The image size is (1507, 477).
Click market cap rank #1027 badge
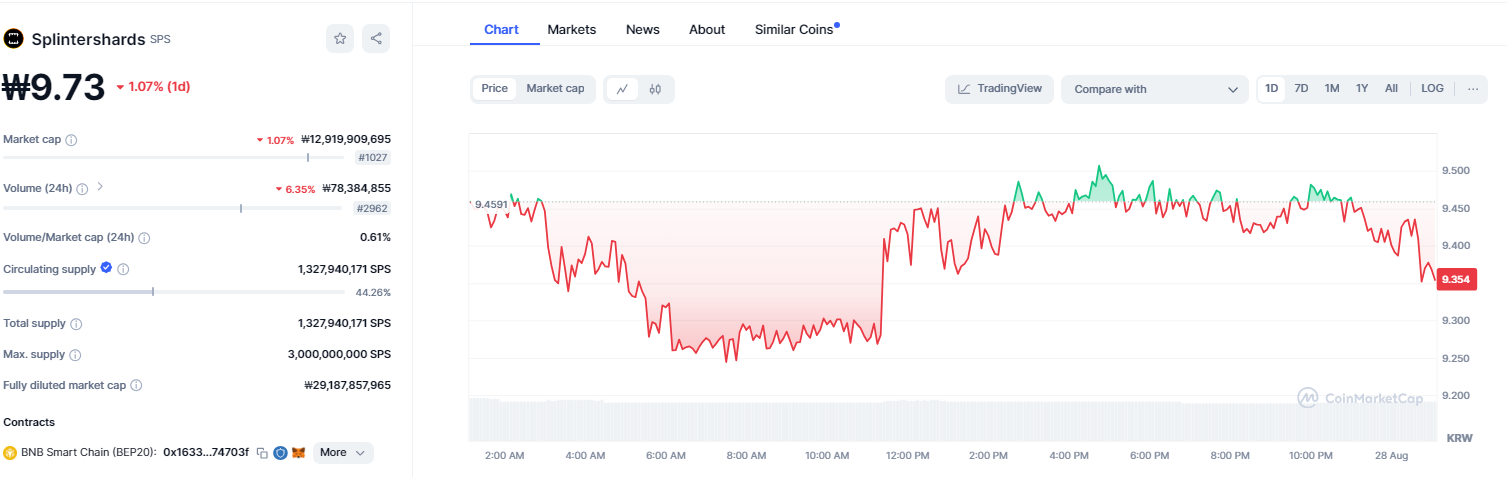[x=373, y=158]
